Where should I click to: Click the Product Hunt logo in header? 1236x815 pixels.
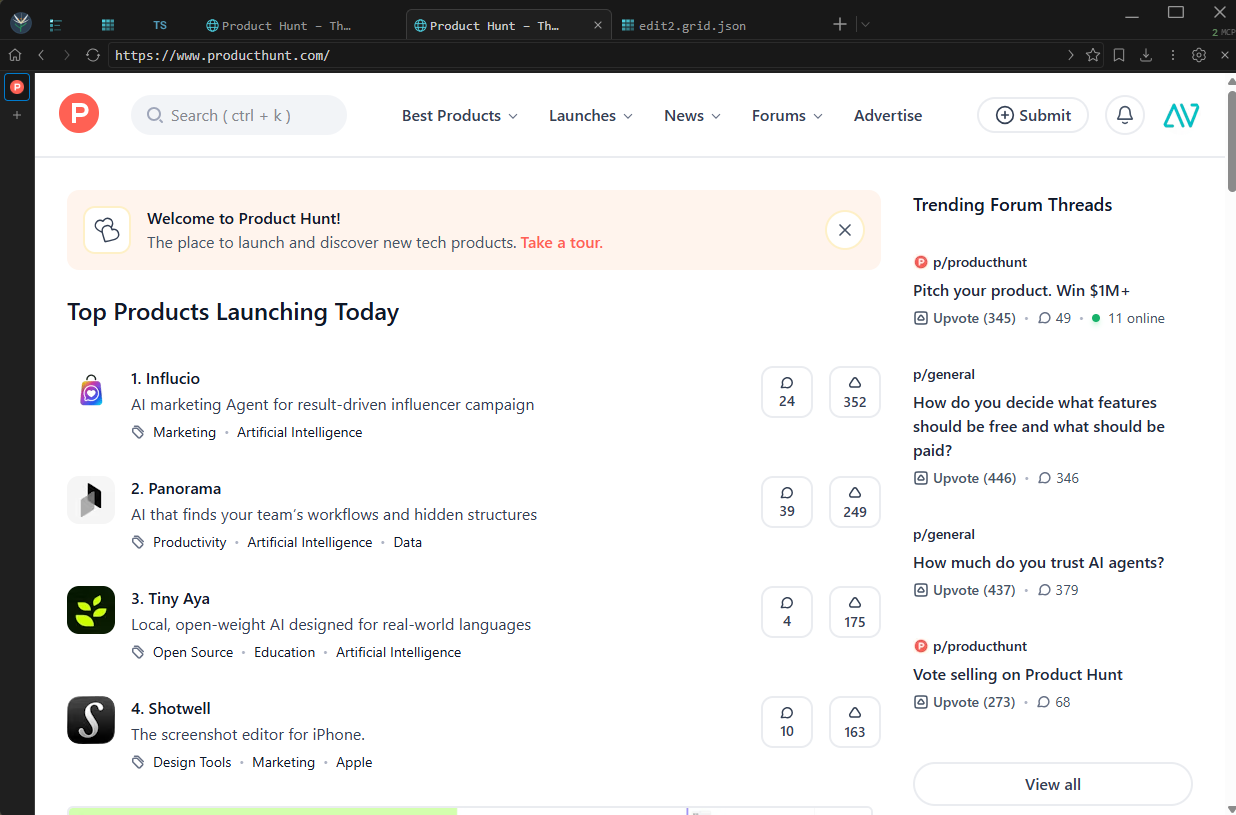click(79, 113)
